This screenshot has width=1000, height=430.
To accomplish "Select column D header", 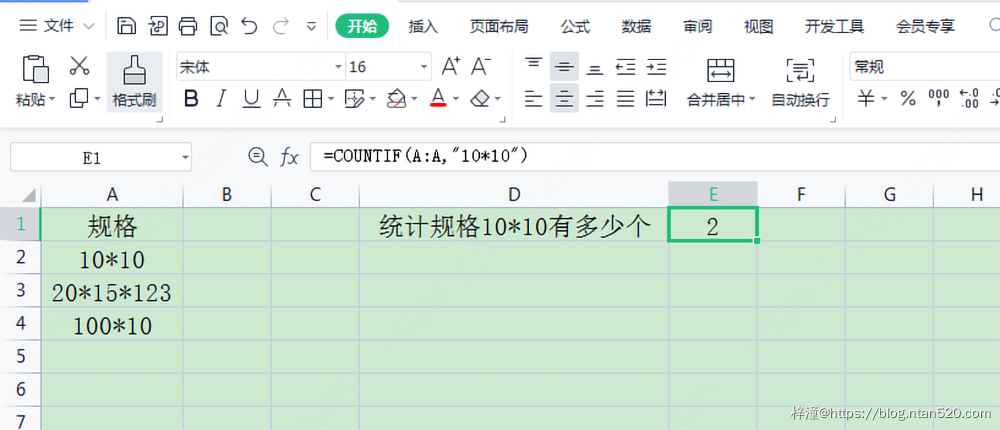I will [514, 195].
